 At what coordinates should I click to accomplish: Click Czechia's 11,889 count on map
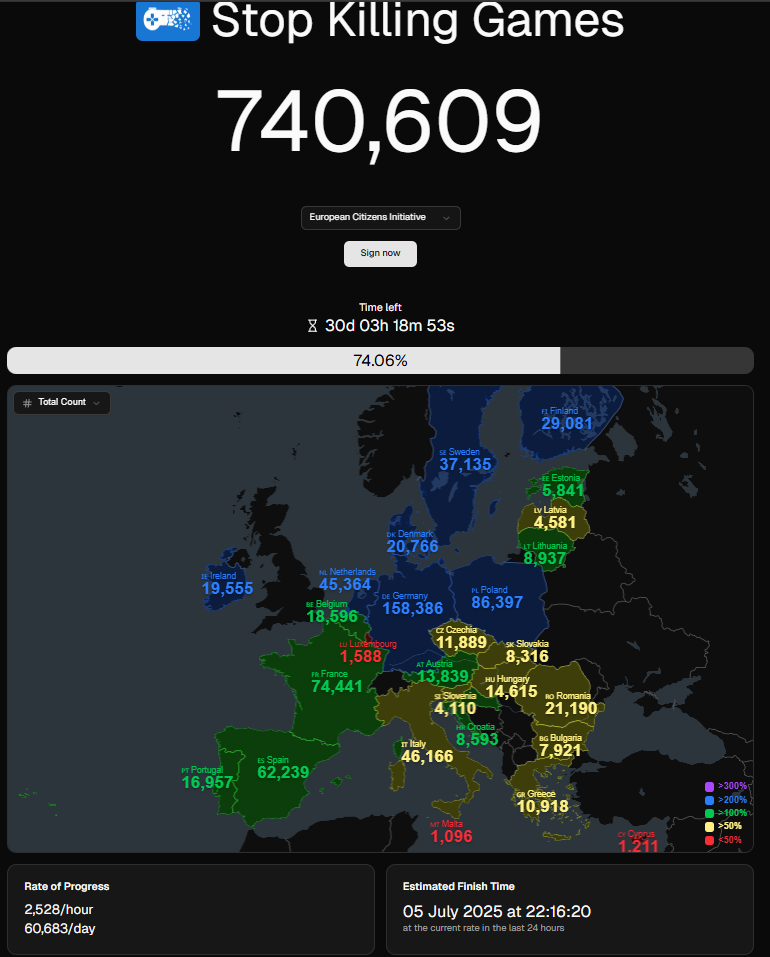pos(462,643)
